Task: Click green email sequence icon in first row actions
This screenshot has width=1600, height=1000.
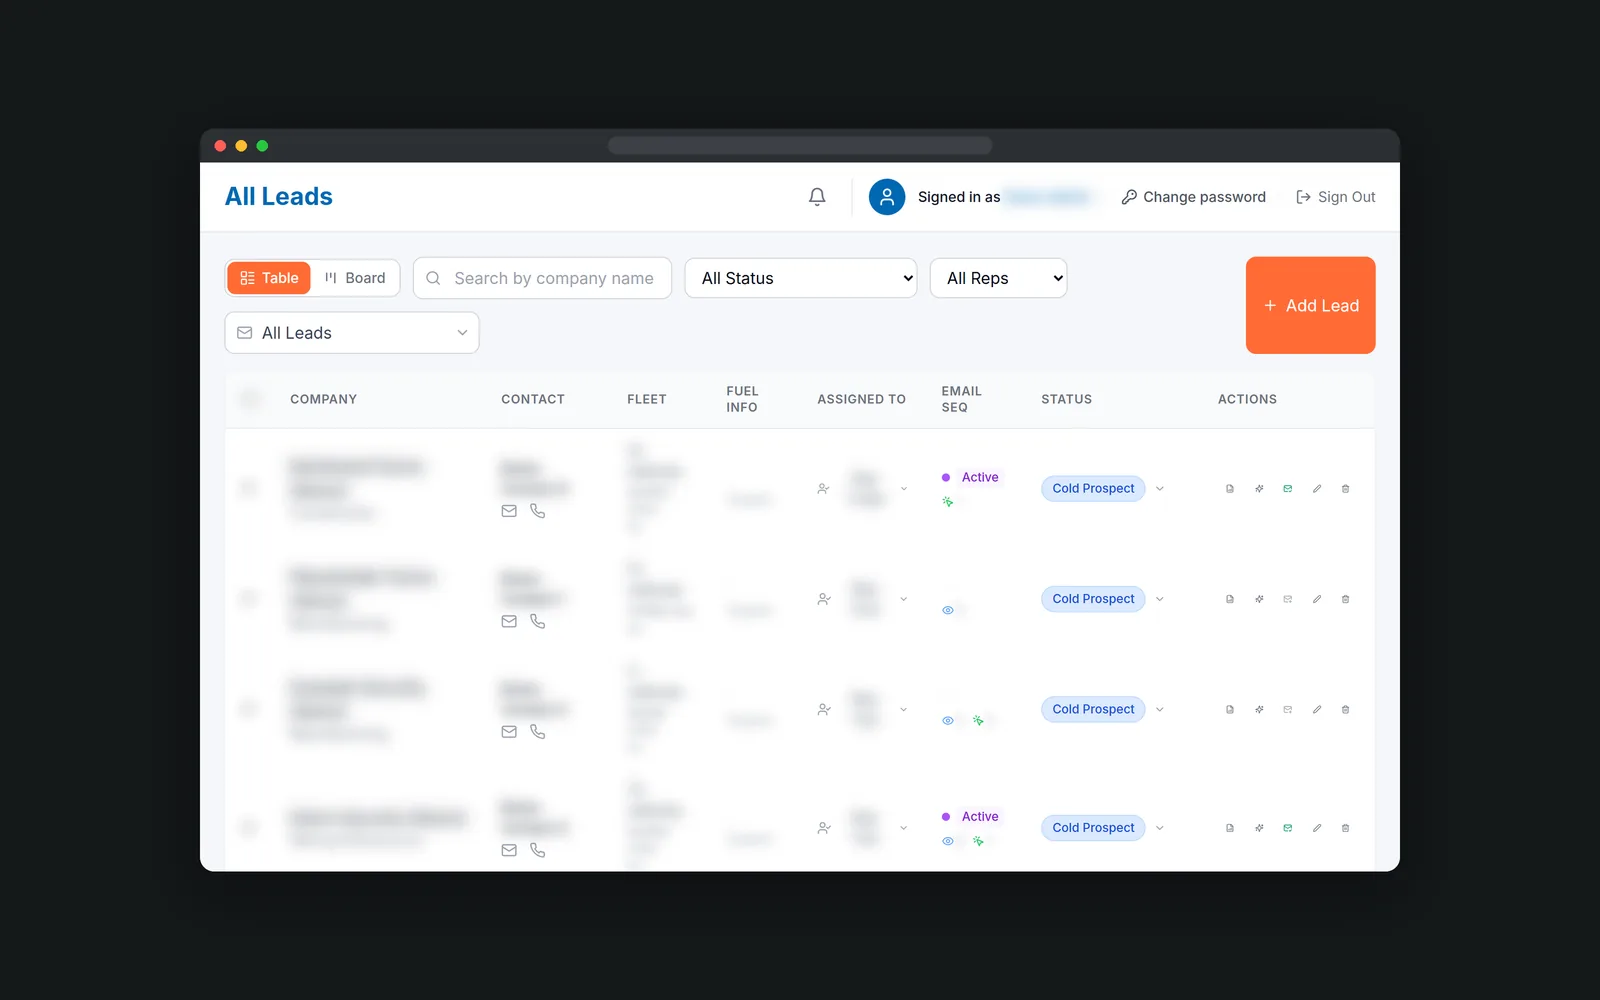Action: click(x=1288, y=489)
